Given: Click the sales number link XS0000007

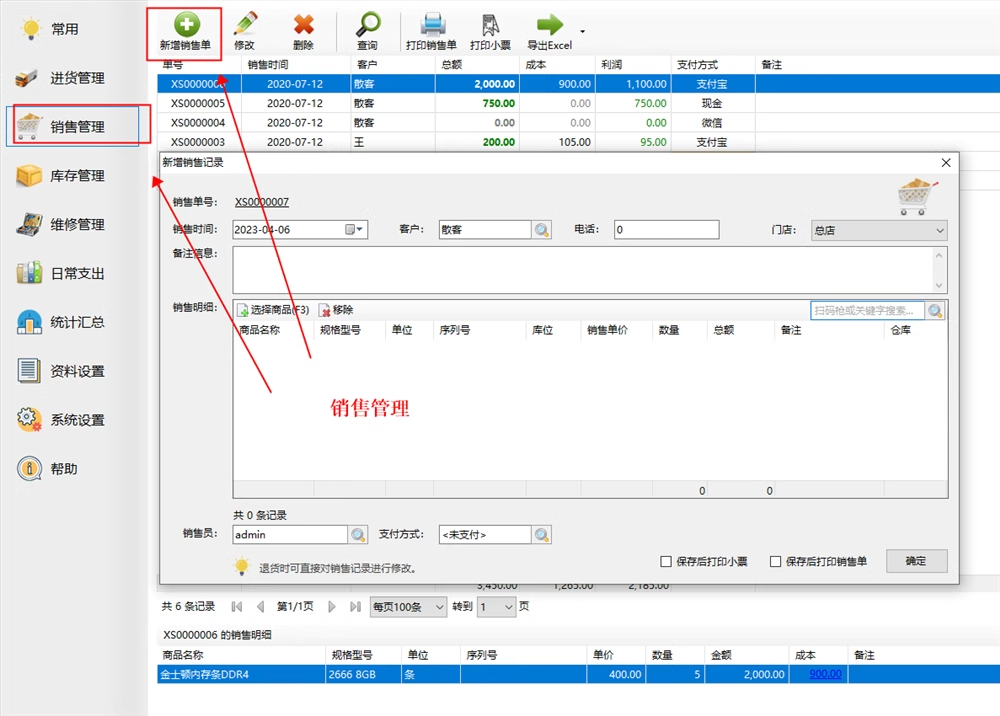Looking at the screenshot, I should (261, 202).
